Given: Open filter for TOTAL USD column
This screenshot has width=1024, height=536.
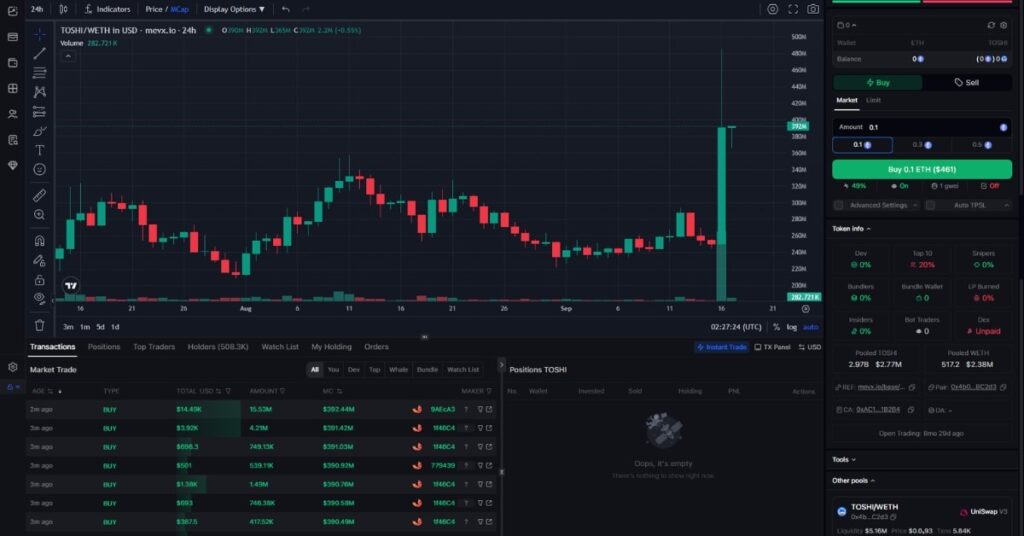Looking at the screenshot, I should coord(228,391).
